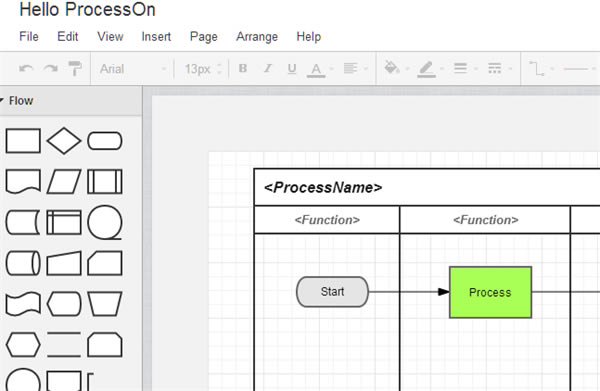Pick the document shape with wavy bottom
Image resolution: width=600 pixels, height=391 pixels.
click(23, 182)
